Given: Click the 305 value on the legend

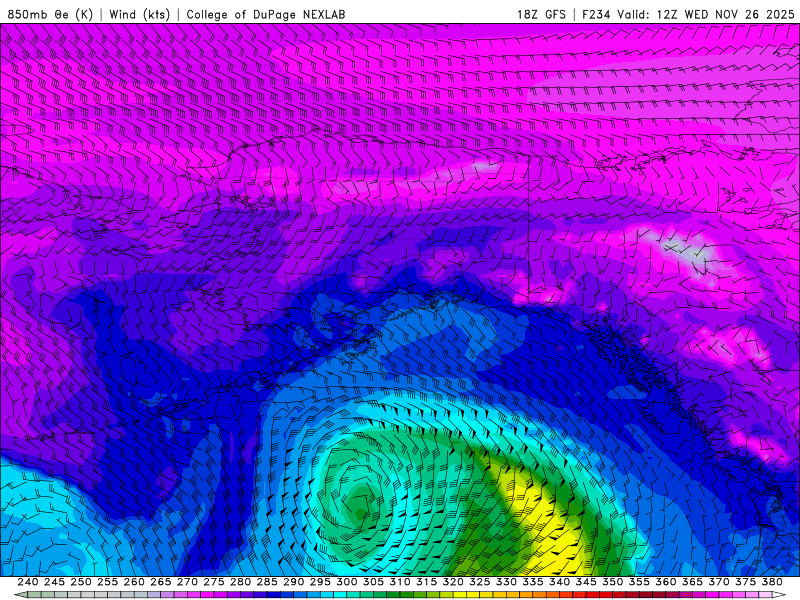Looking at the screenshot, I should 373,582.
